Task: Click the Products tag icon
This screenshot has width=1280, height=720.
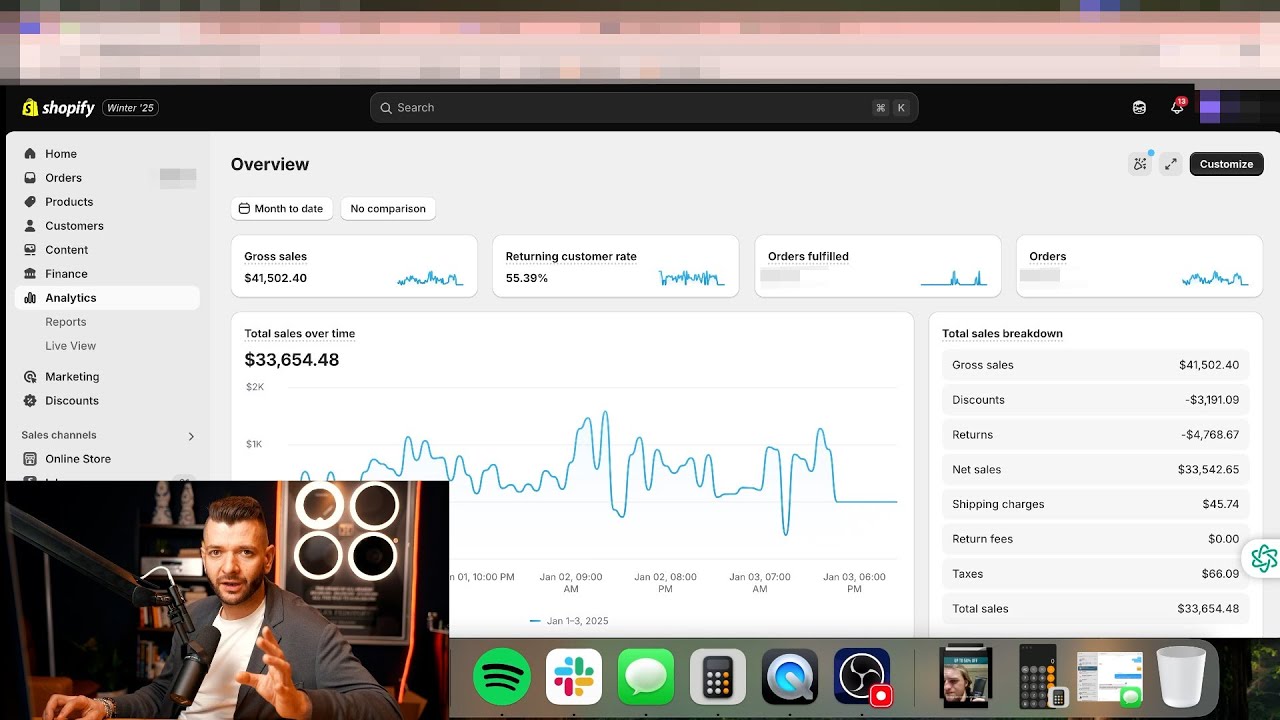Action: (x=30, y=202)
